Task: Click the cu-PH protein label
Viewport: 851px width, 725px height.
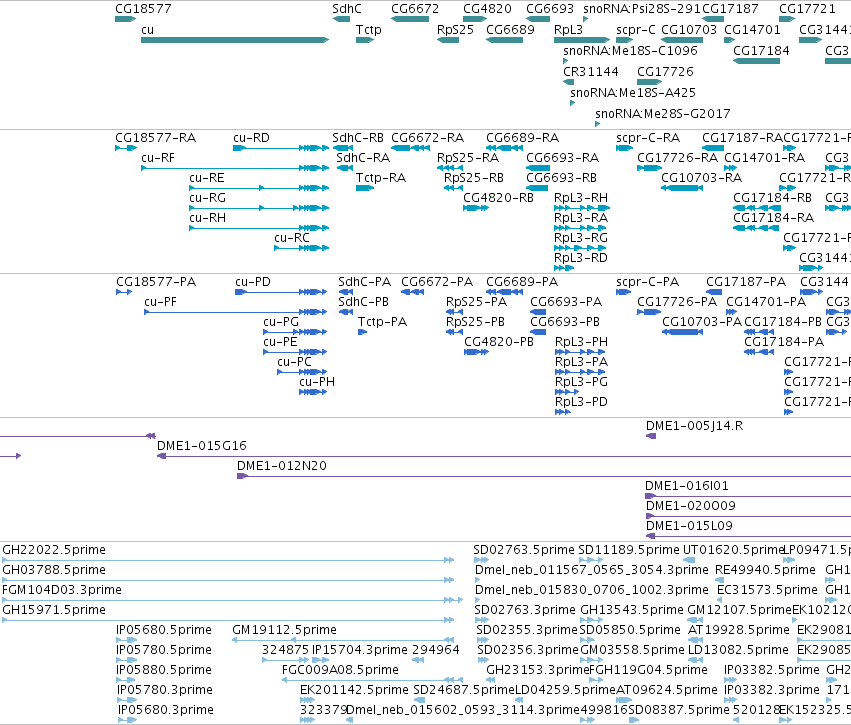Action: click(317, 382)
